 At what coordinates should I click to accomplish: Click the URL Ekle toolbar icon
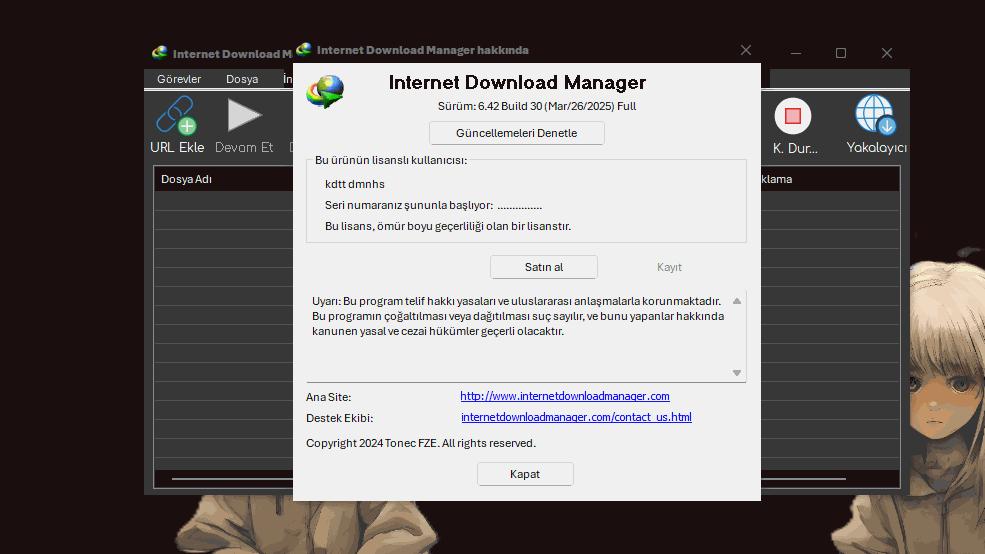click(177, 115)
